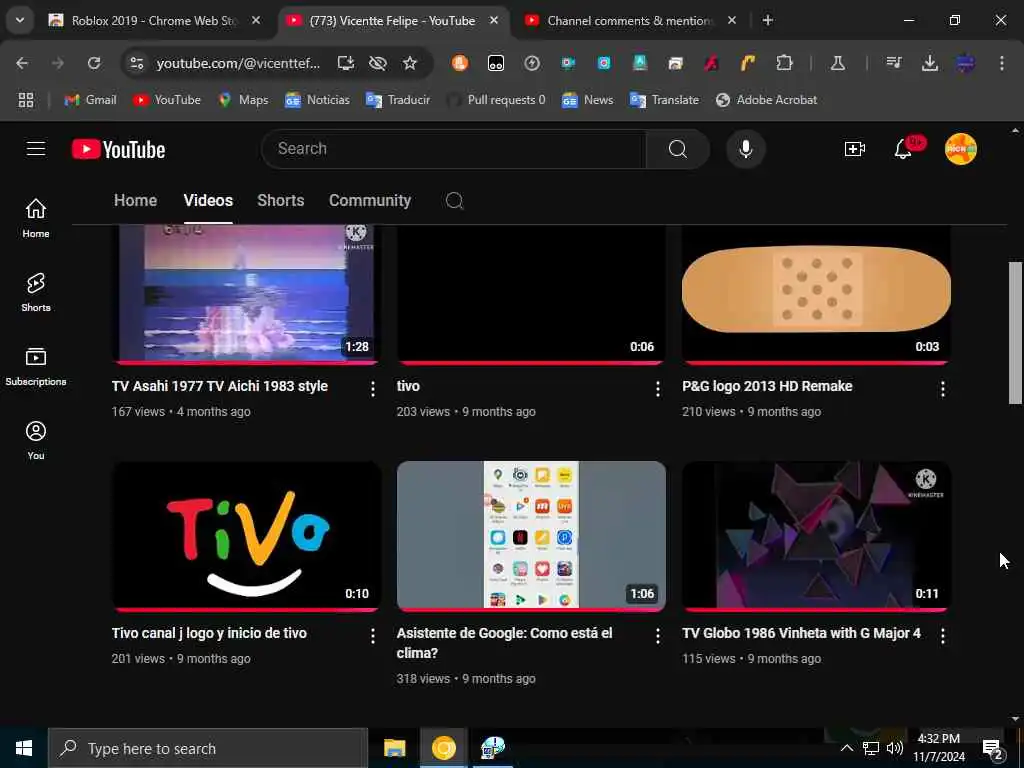1024x768 pixels.
Task: Go back with the browser arrow
Action: tap(22, 63)
